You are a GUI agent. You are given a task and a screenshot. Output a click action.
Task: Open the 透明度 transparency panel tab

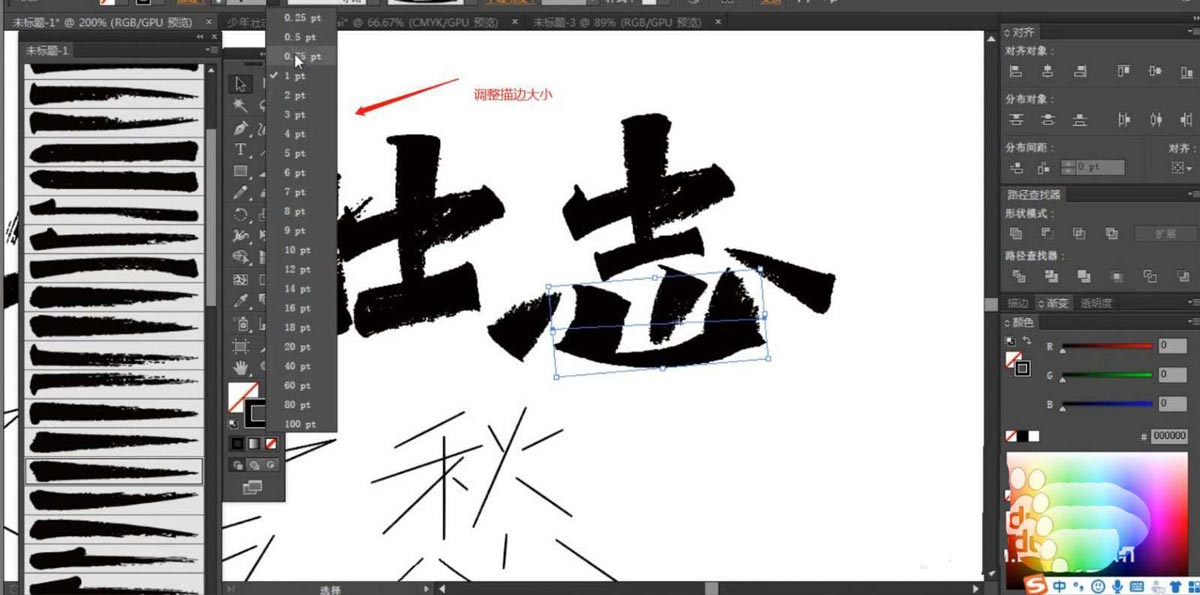coord(1096,303)
